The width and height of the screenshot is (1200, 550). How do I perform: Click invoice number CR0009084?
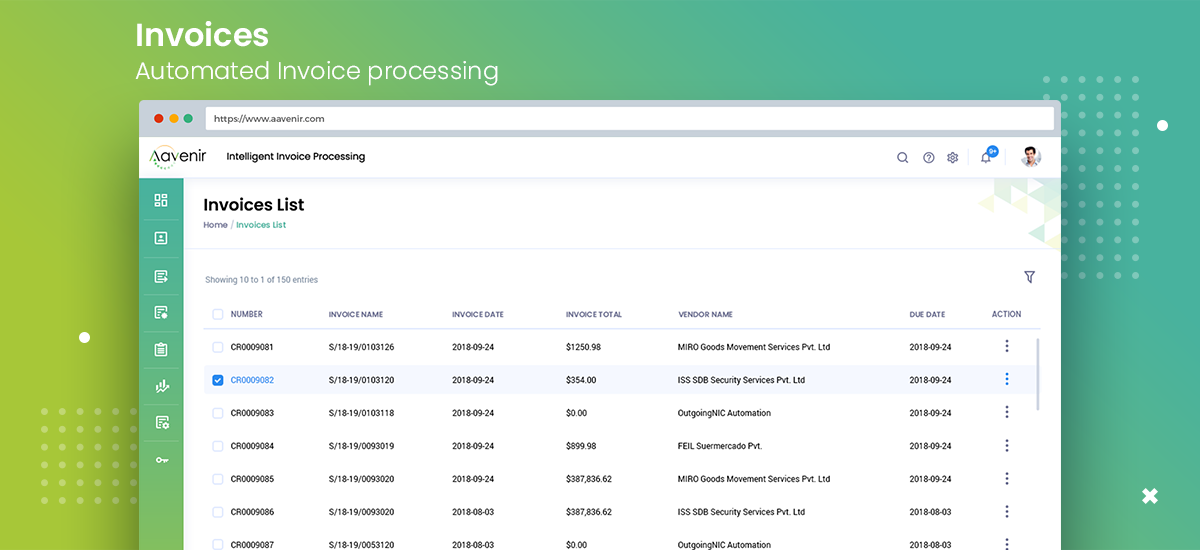pyautogui.click(x=252, y=446)
